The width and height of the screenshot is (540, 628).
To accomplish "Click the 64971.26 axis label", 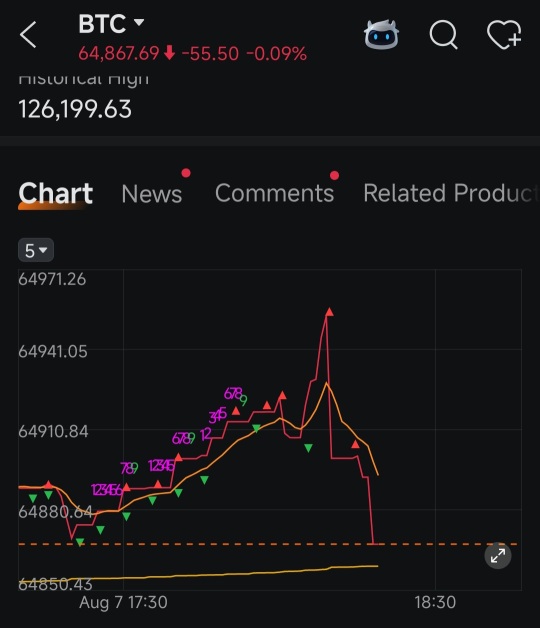I will 52,279.
